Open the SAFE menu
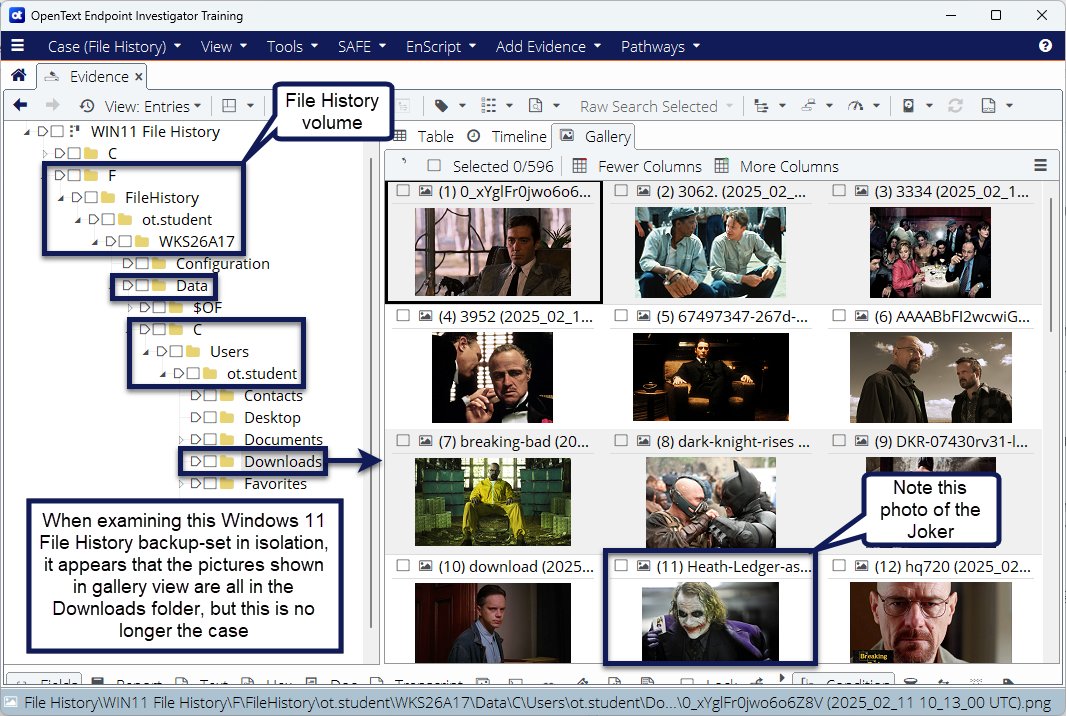This screenshot has width=1066, height=716. [362, 46]
